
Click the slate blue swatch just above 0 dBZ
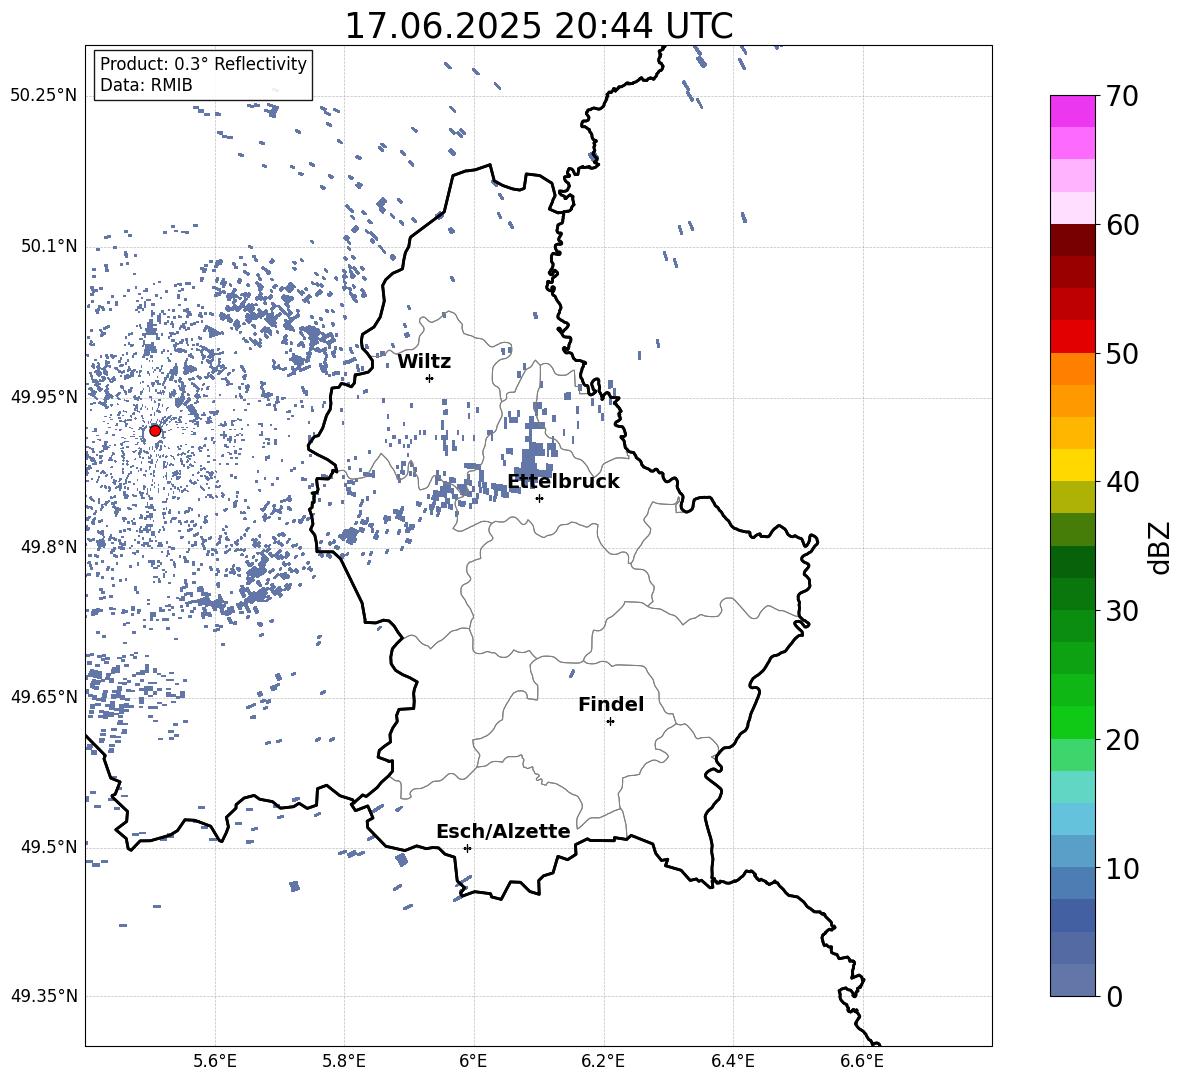pos(1072,980)
